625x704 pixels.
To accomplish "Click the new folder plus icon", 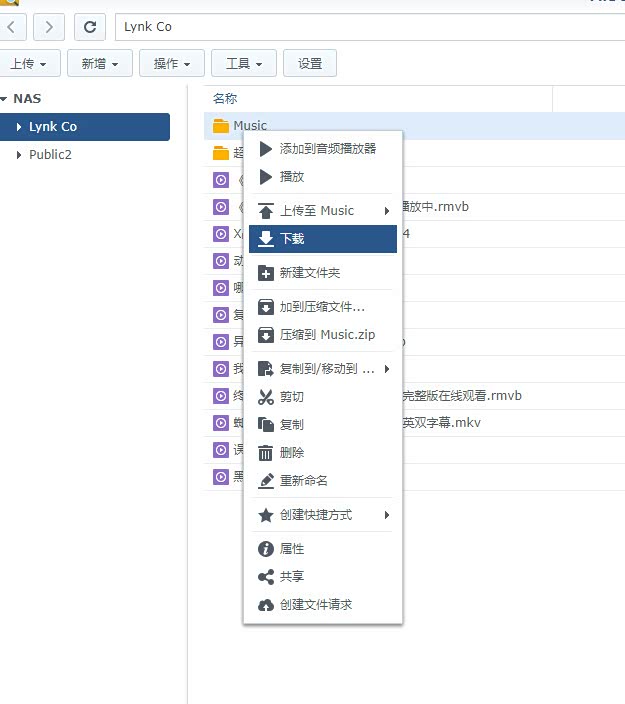I will point(266,273).
